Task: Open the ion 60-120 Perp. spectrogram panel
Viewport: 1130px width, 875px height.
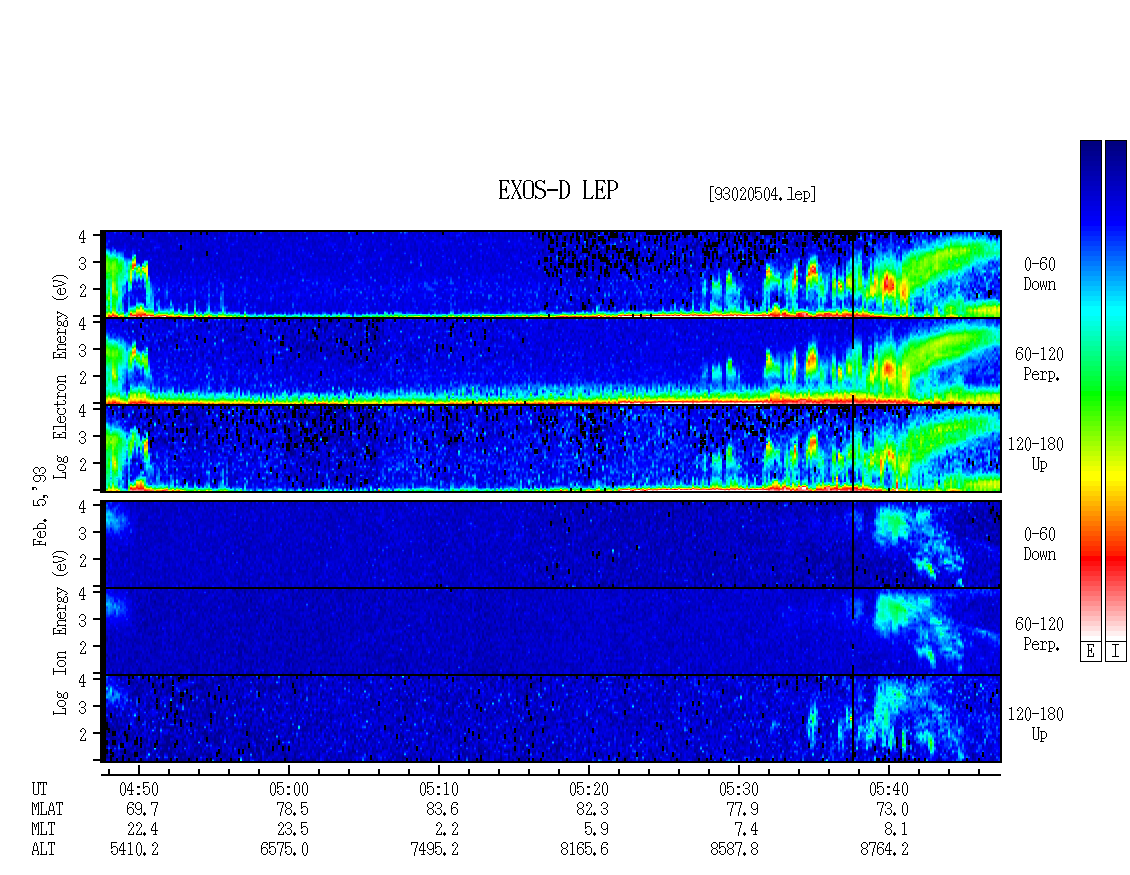Action: pos(553,631)
